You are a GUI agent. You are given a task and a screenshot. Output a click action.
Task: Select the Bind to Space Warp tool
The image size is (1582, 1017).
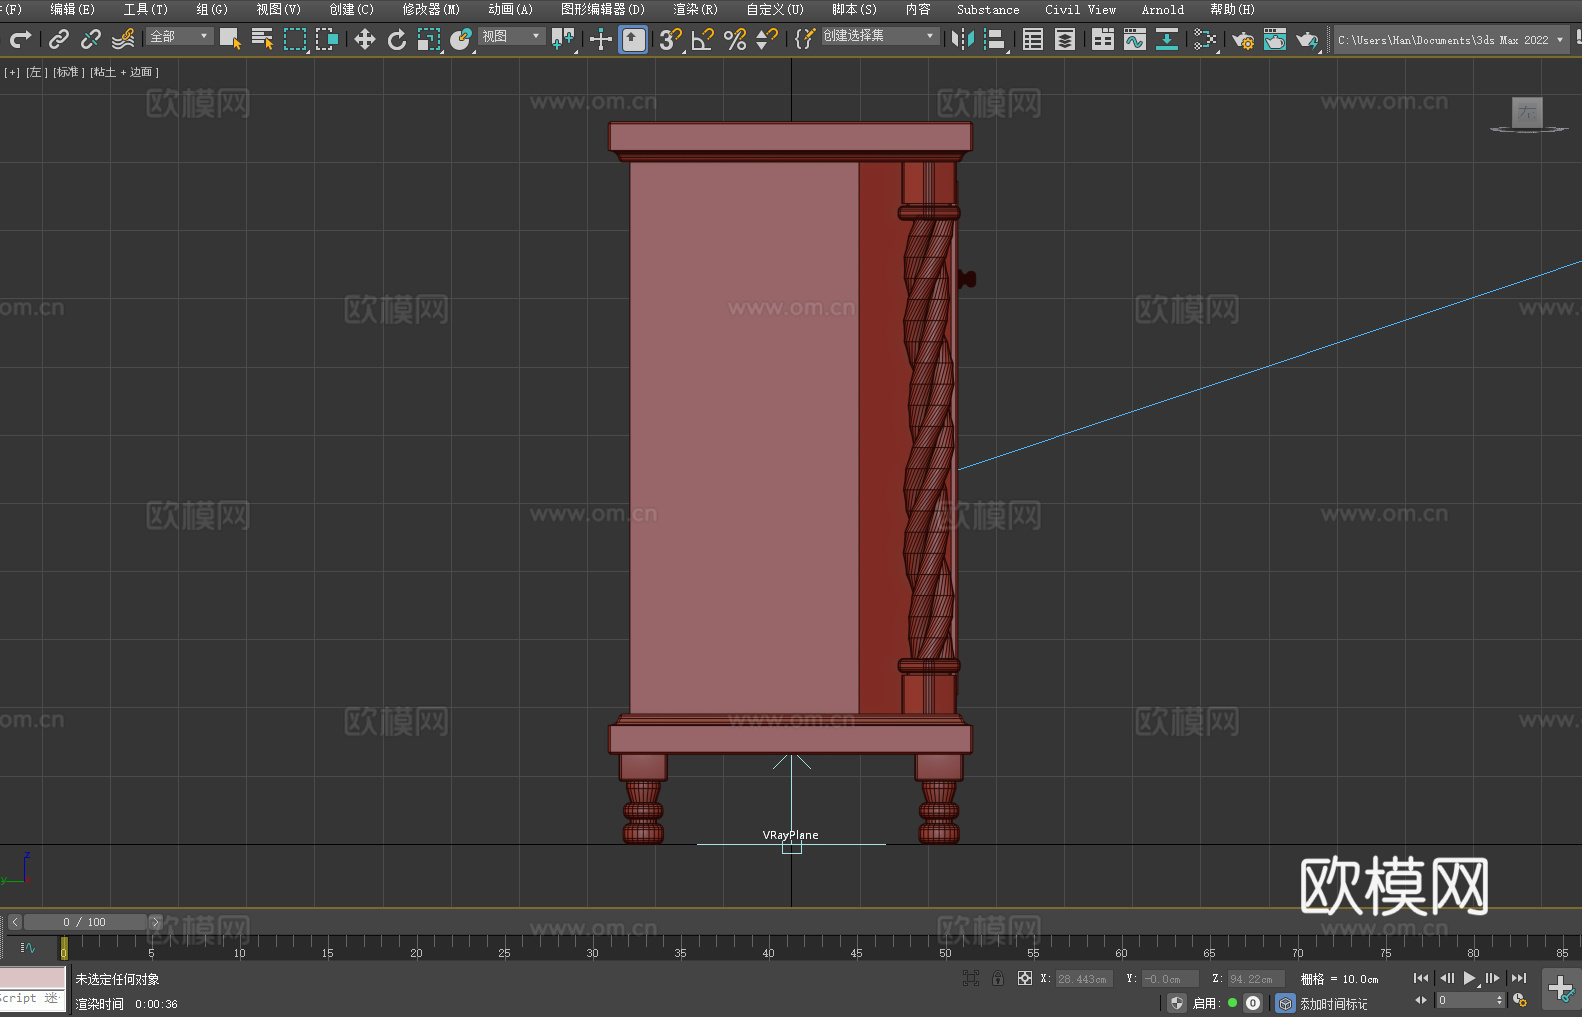pyautogui.click(x=123, y=39)
